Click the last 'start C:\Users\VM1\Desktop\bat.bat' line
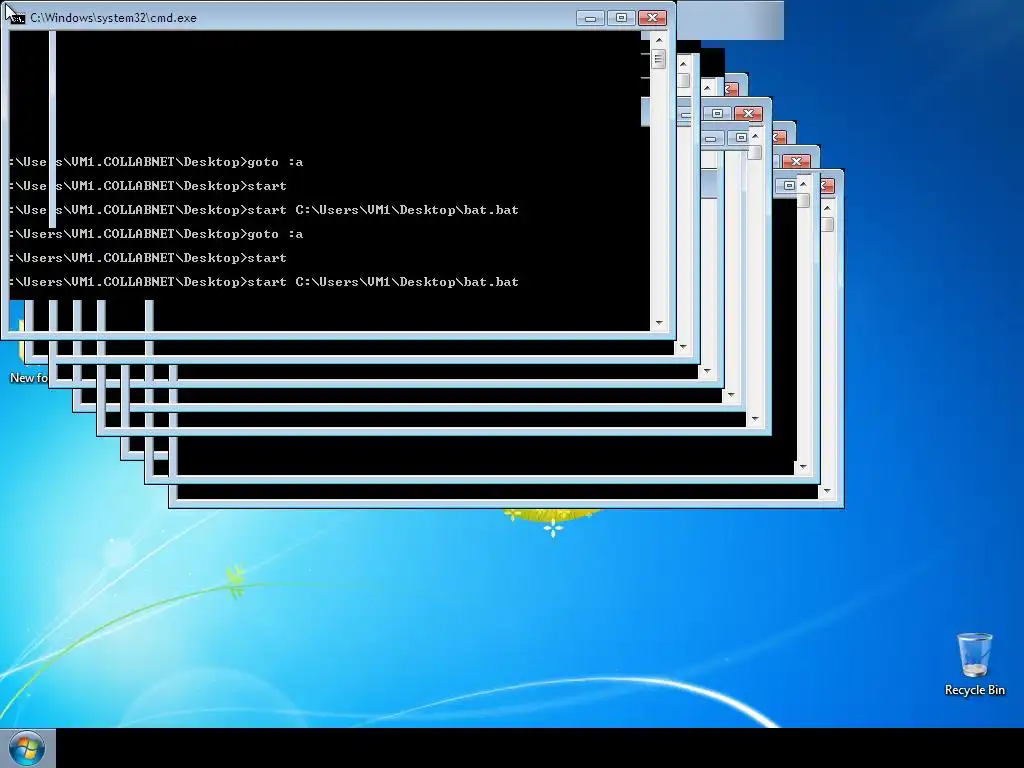Image resolution: width=1024 pixels, height=768 pixels. click(264, 282)
